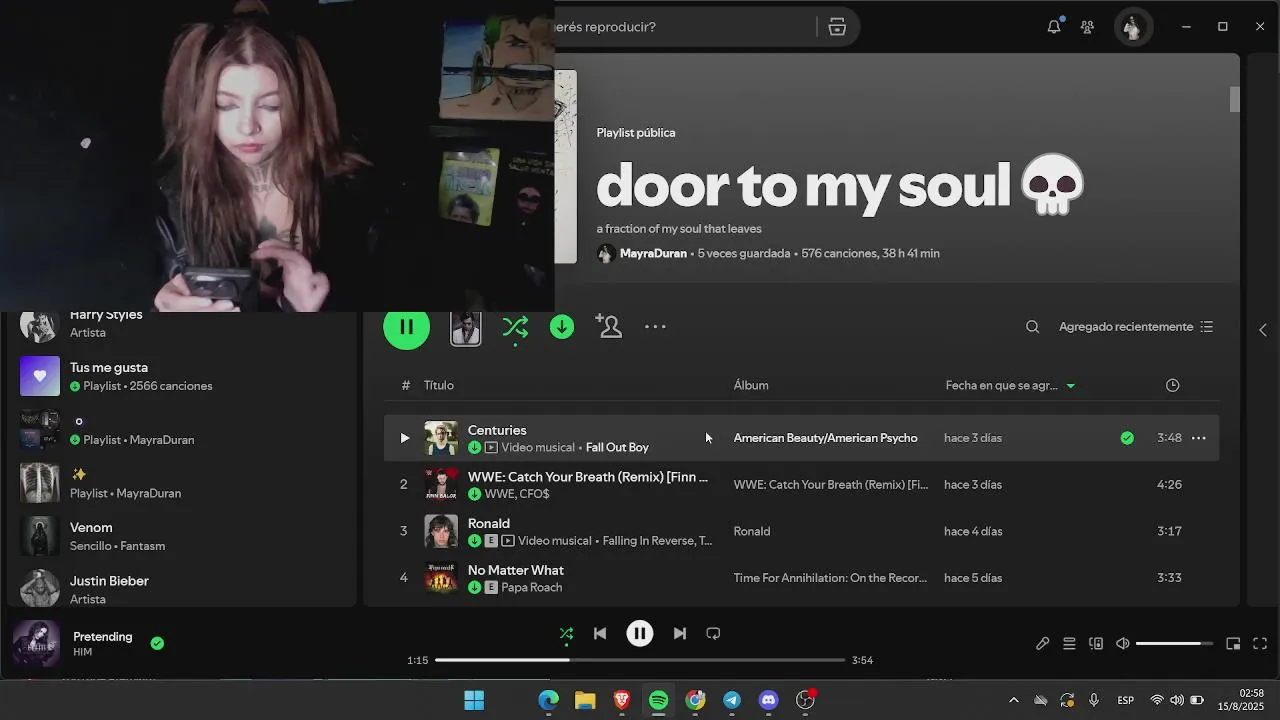Screen dimensions: 1280x720
Task: Open File Explorer from the taskbar
Action: [585, 700]
